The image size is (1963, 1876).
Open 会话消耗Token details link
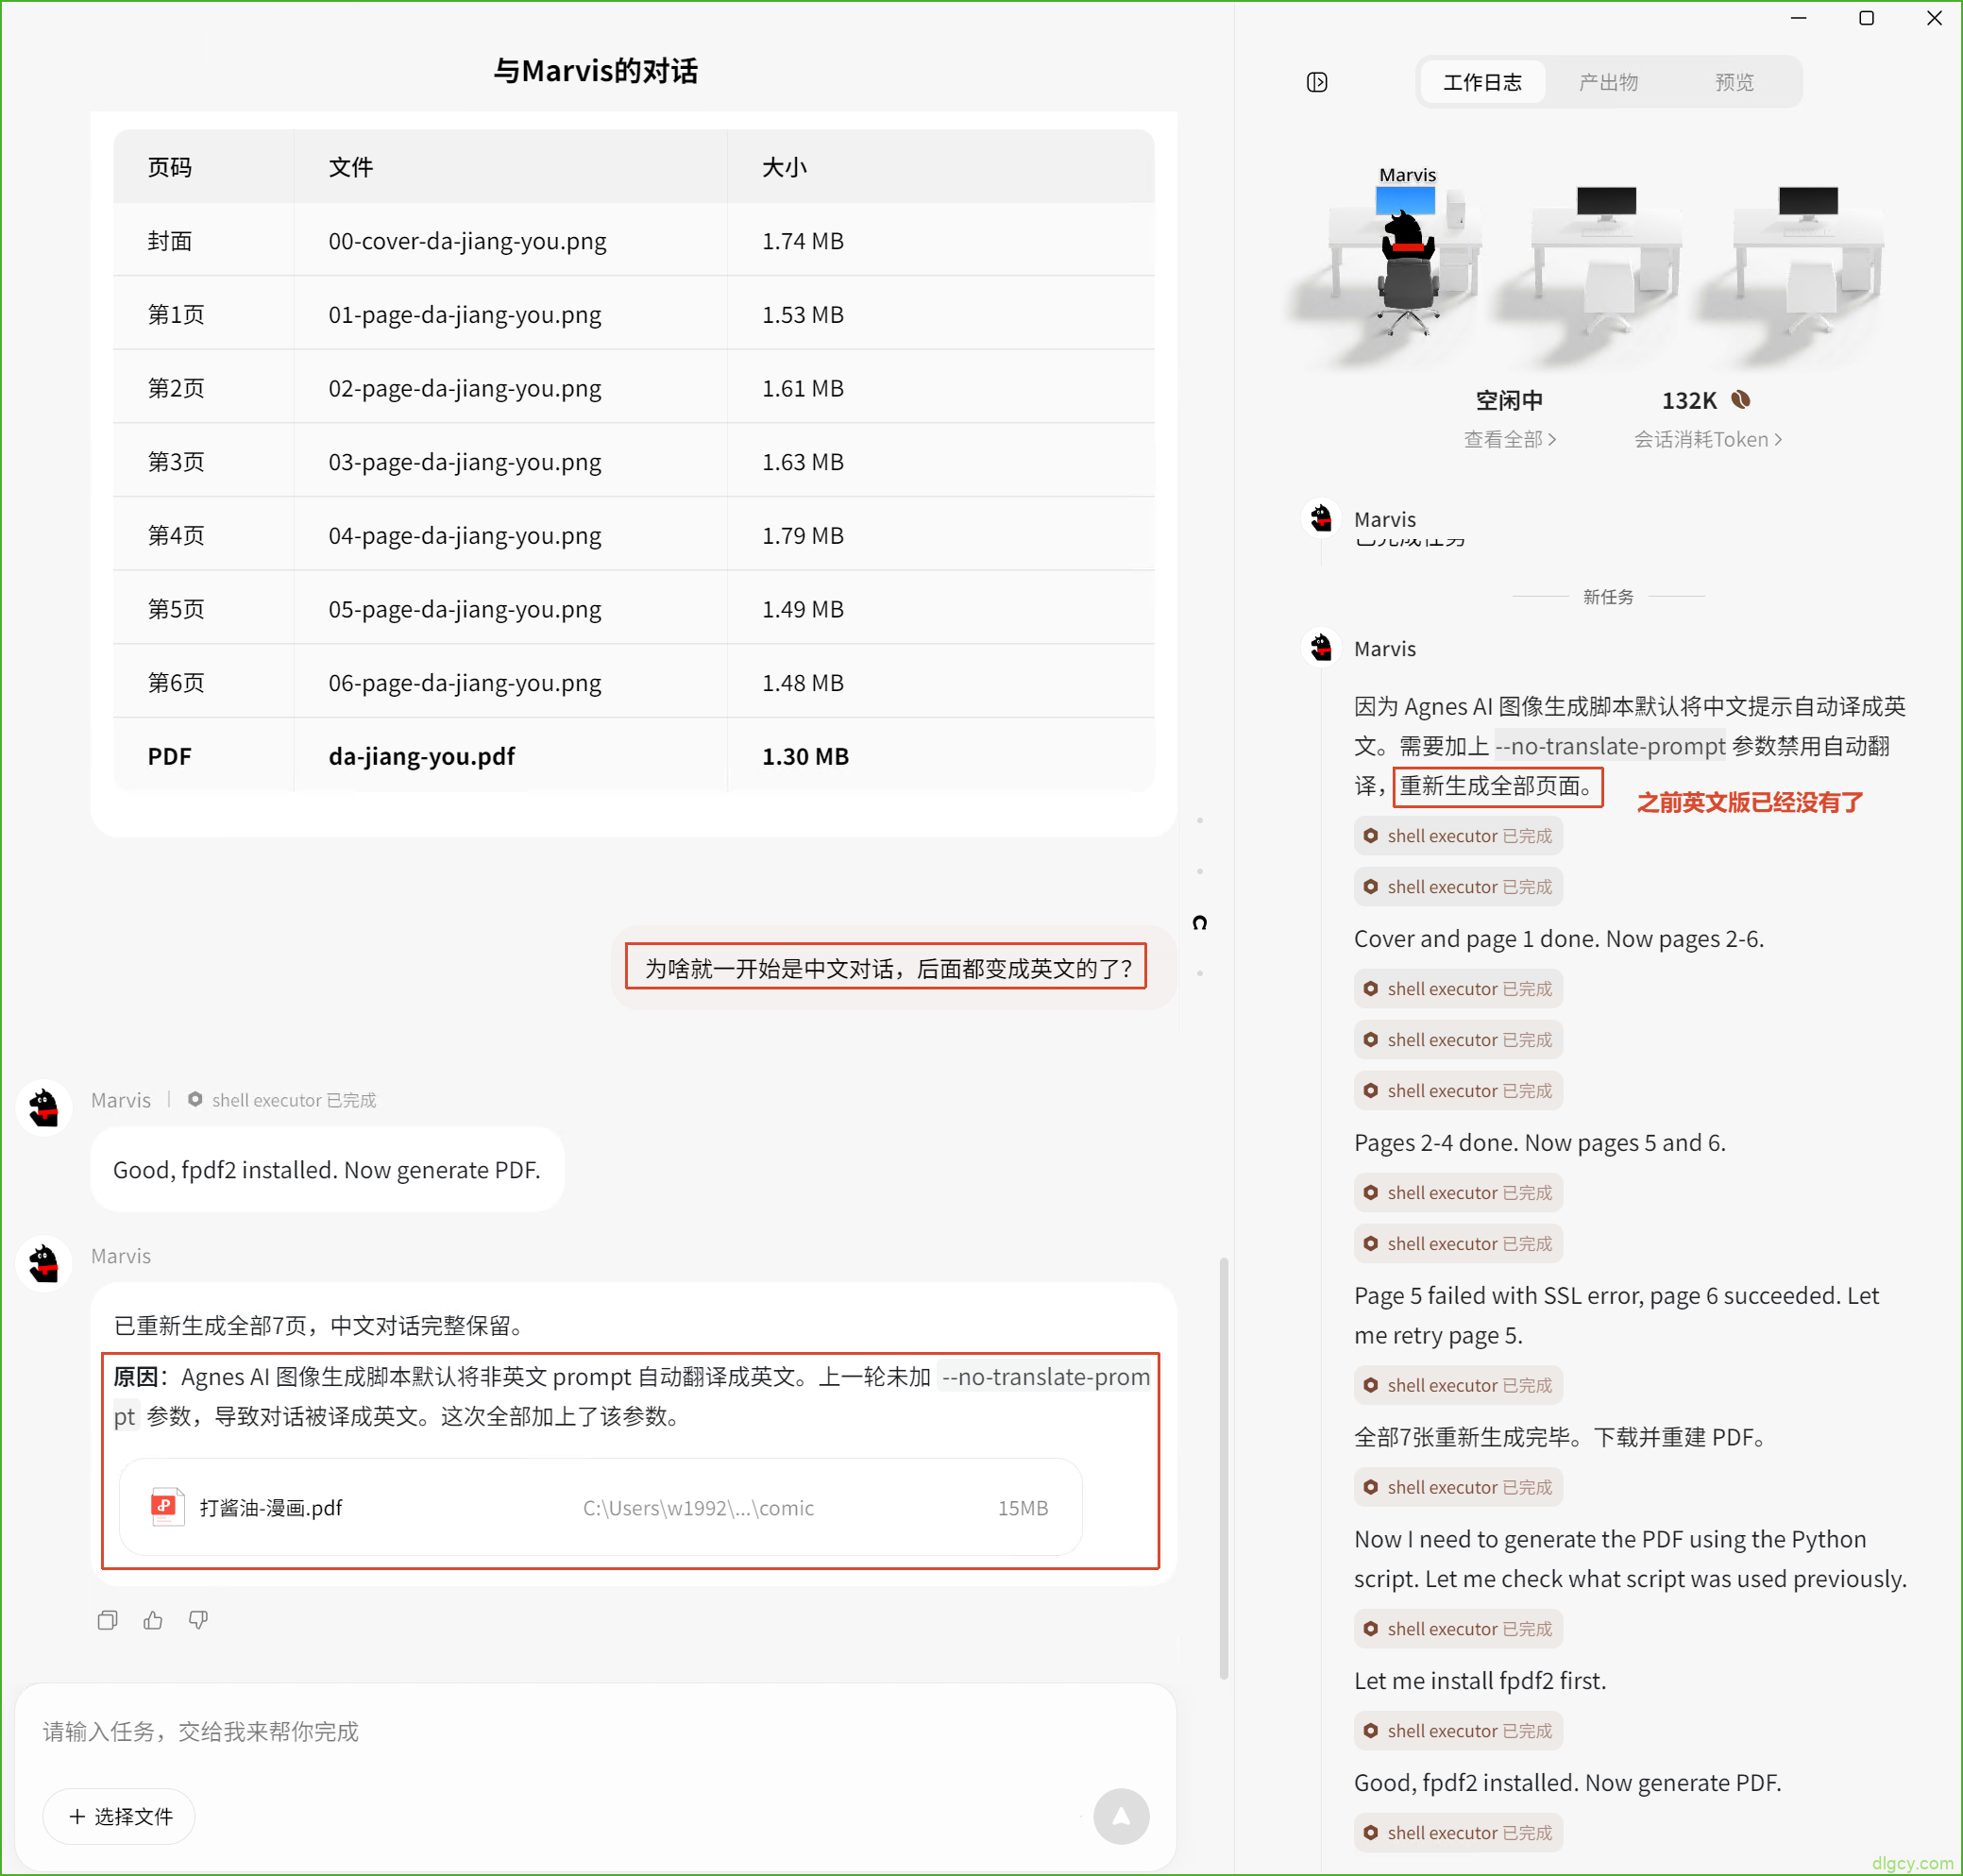point(1708,439)
